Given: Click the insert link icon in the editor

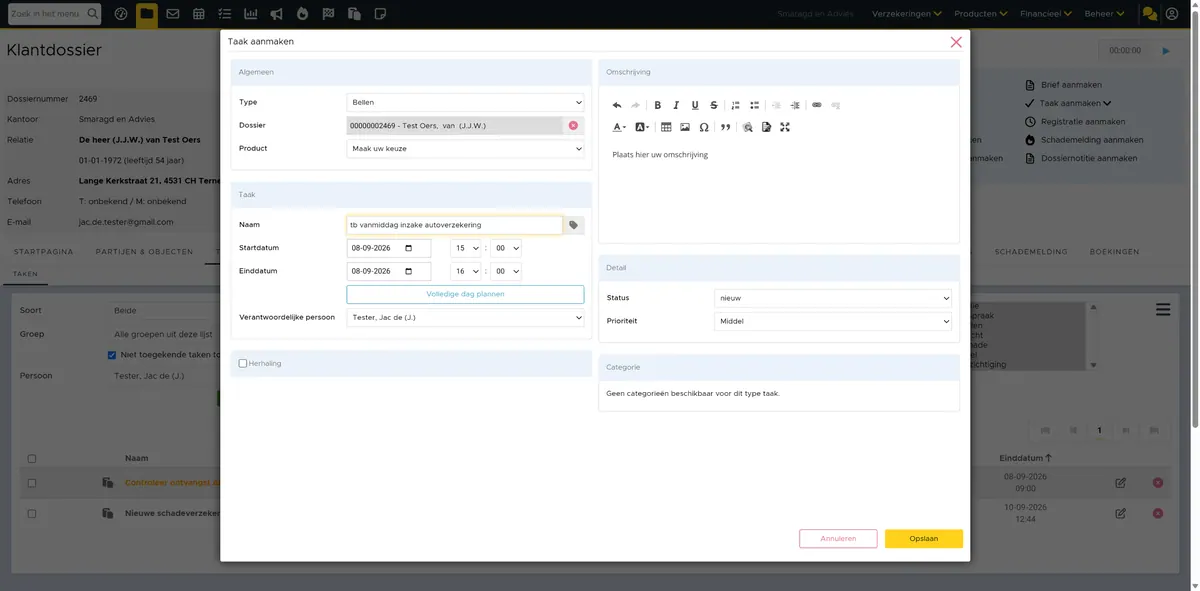Looking at the screenshot, I should [817, 105].
